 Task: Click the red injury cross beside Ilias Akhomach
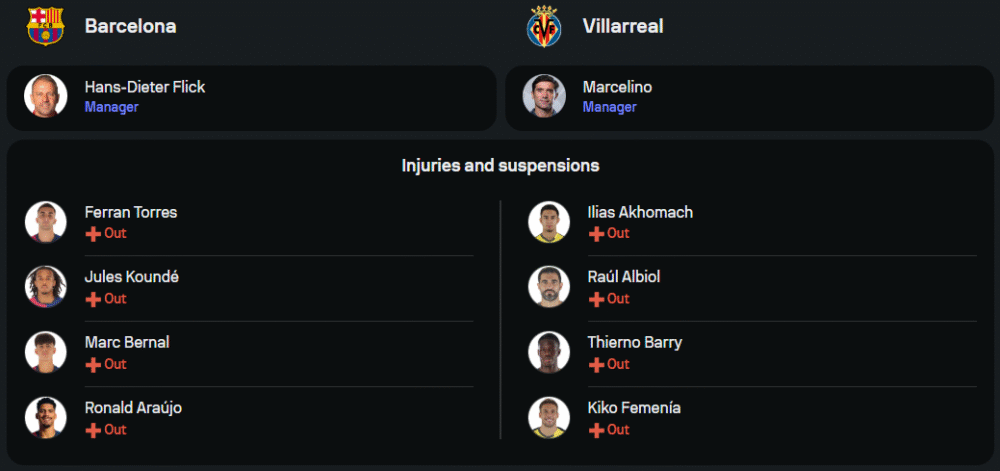coord(596,233)
